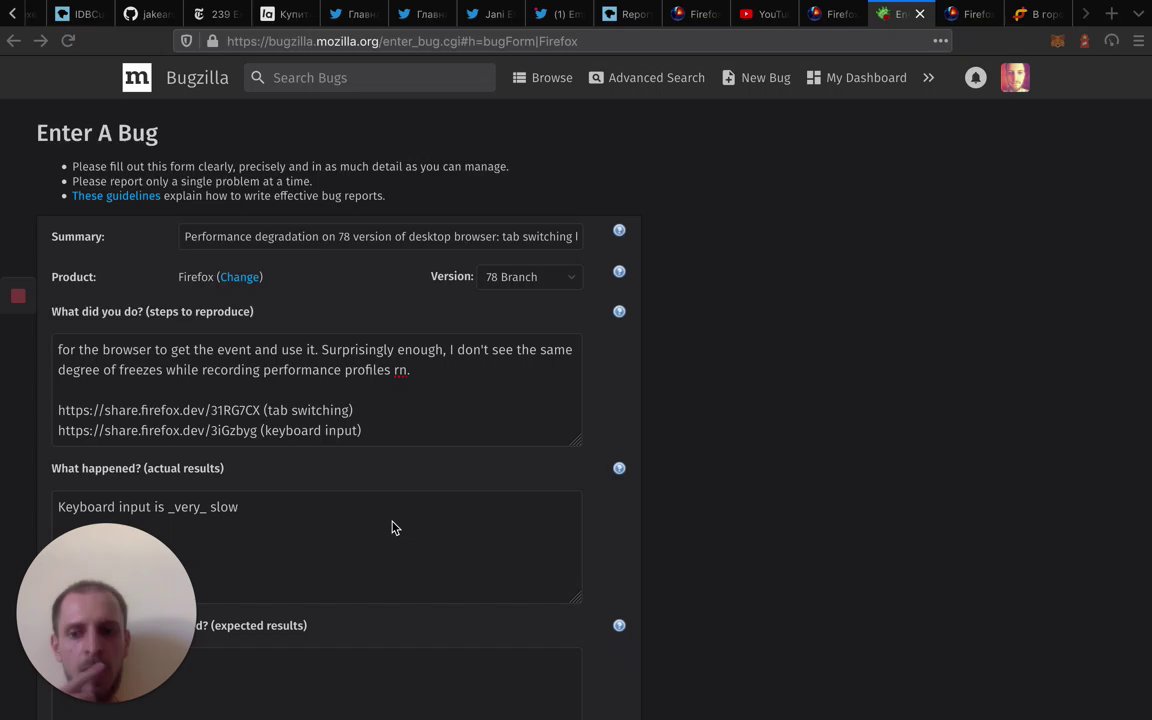Open the Version dropdown showing 78 Branch
The height and width of the screenshot is (720, 1152).
(530, 277)
